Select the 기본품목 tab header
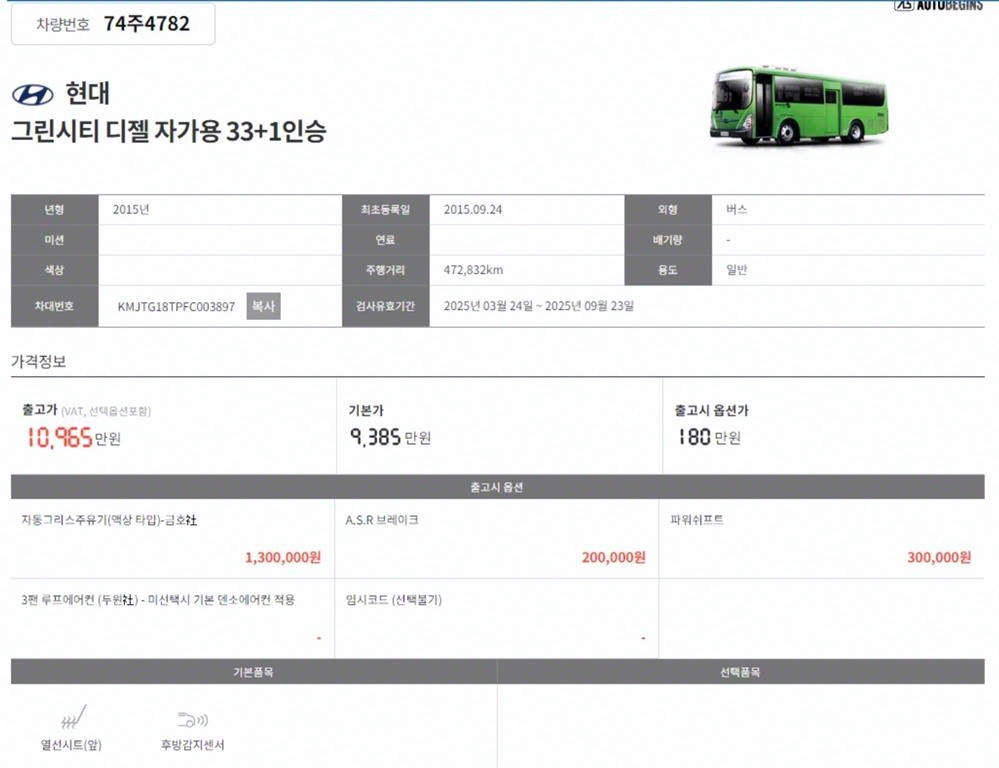 [x=253, y=672]
